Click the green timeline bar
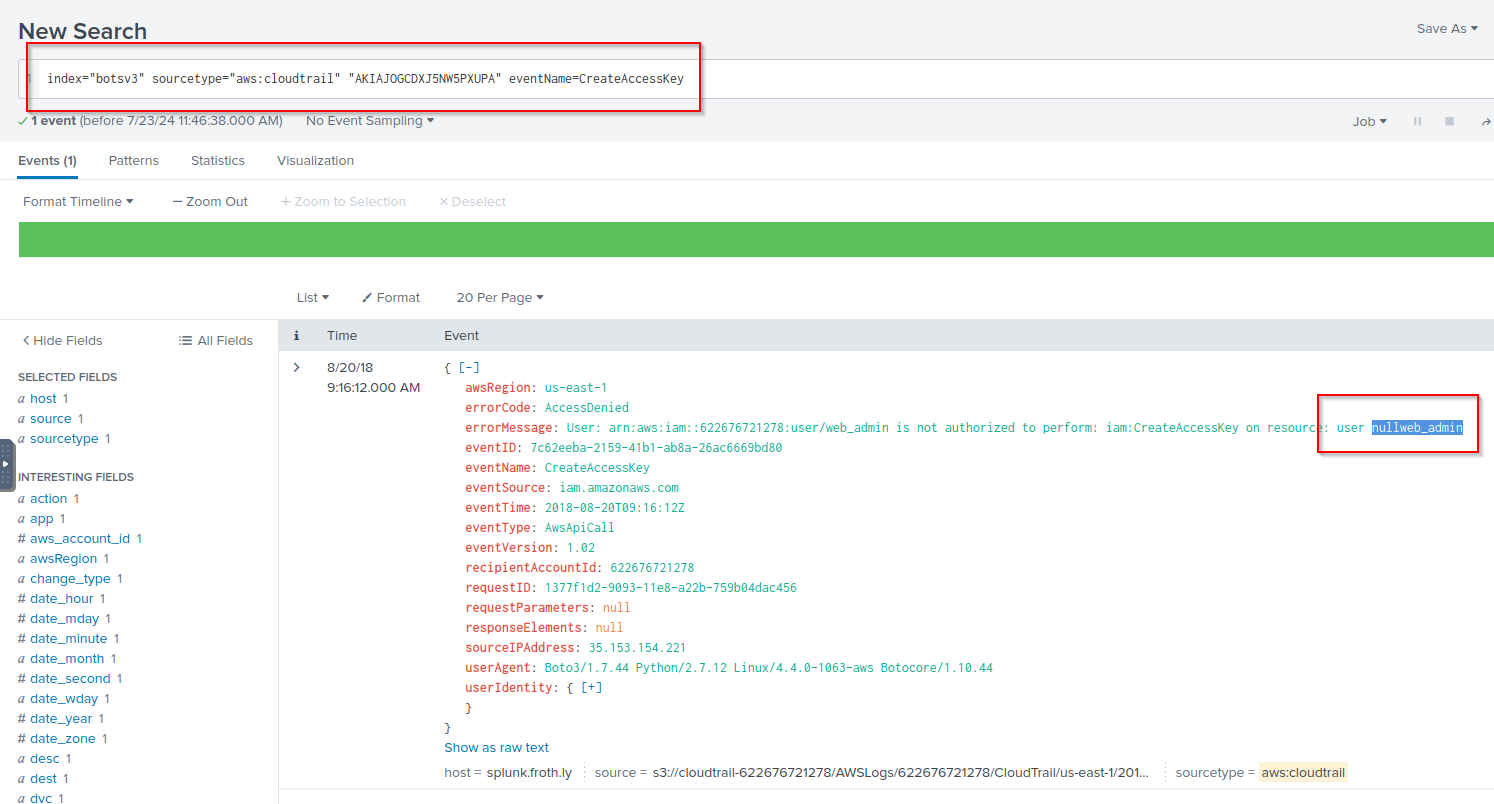The height and width of the screenshot is (804, 1494). [x=756, y=239]
